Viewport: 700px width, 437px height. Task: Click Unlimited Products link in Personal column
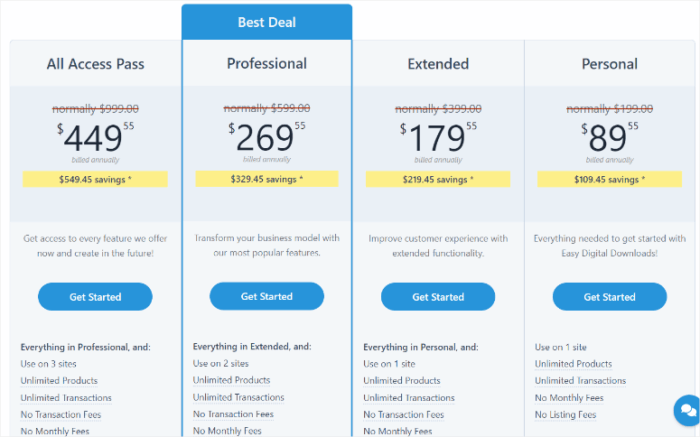573,364
